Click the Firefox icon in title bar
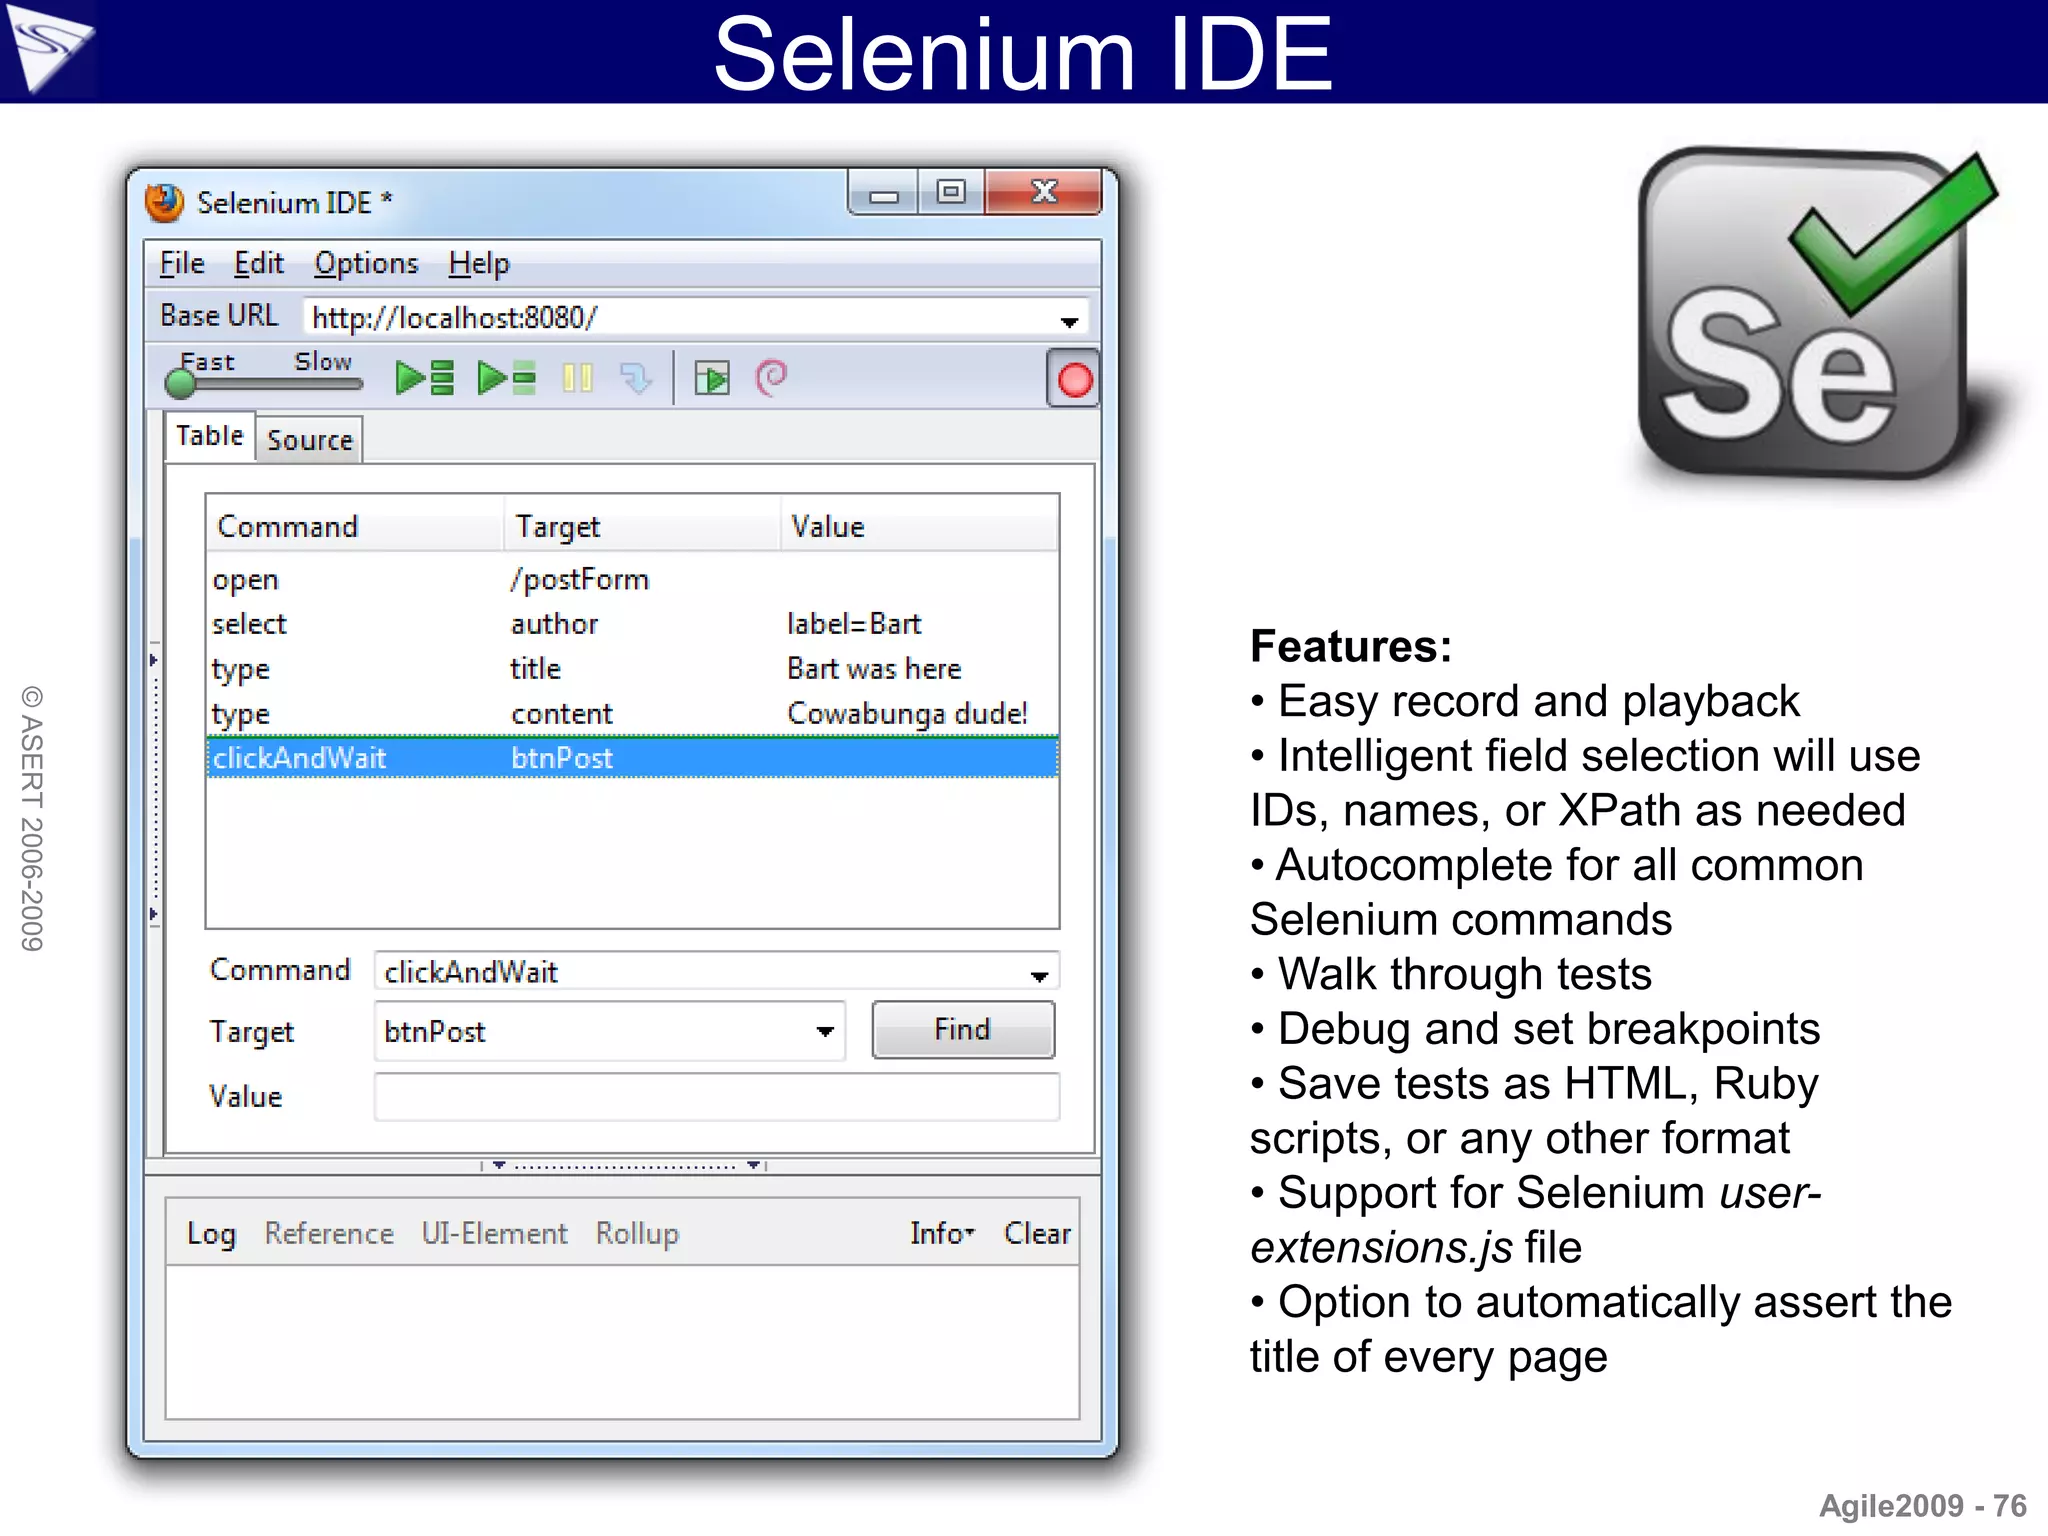 165,203
